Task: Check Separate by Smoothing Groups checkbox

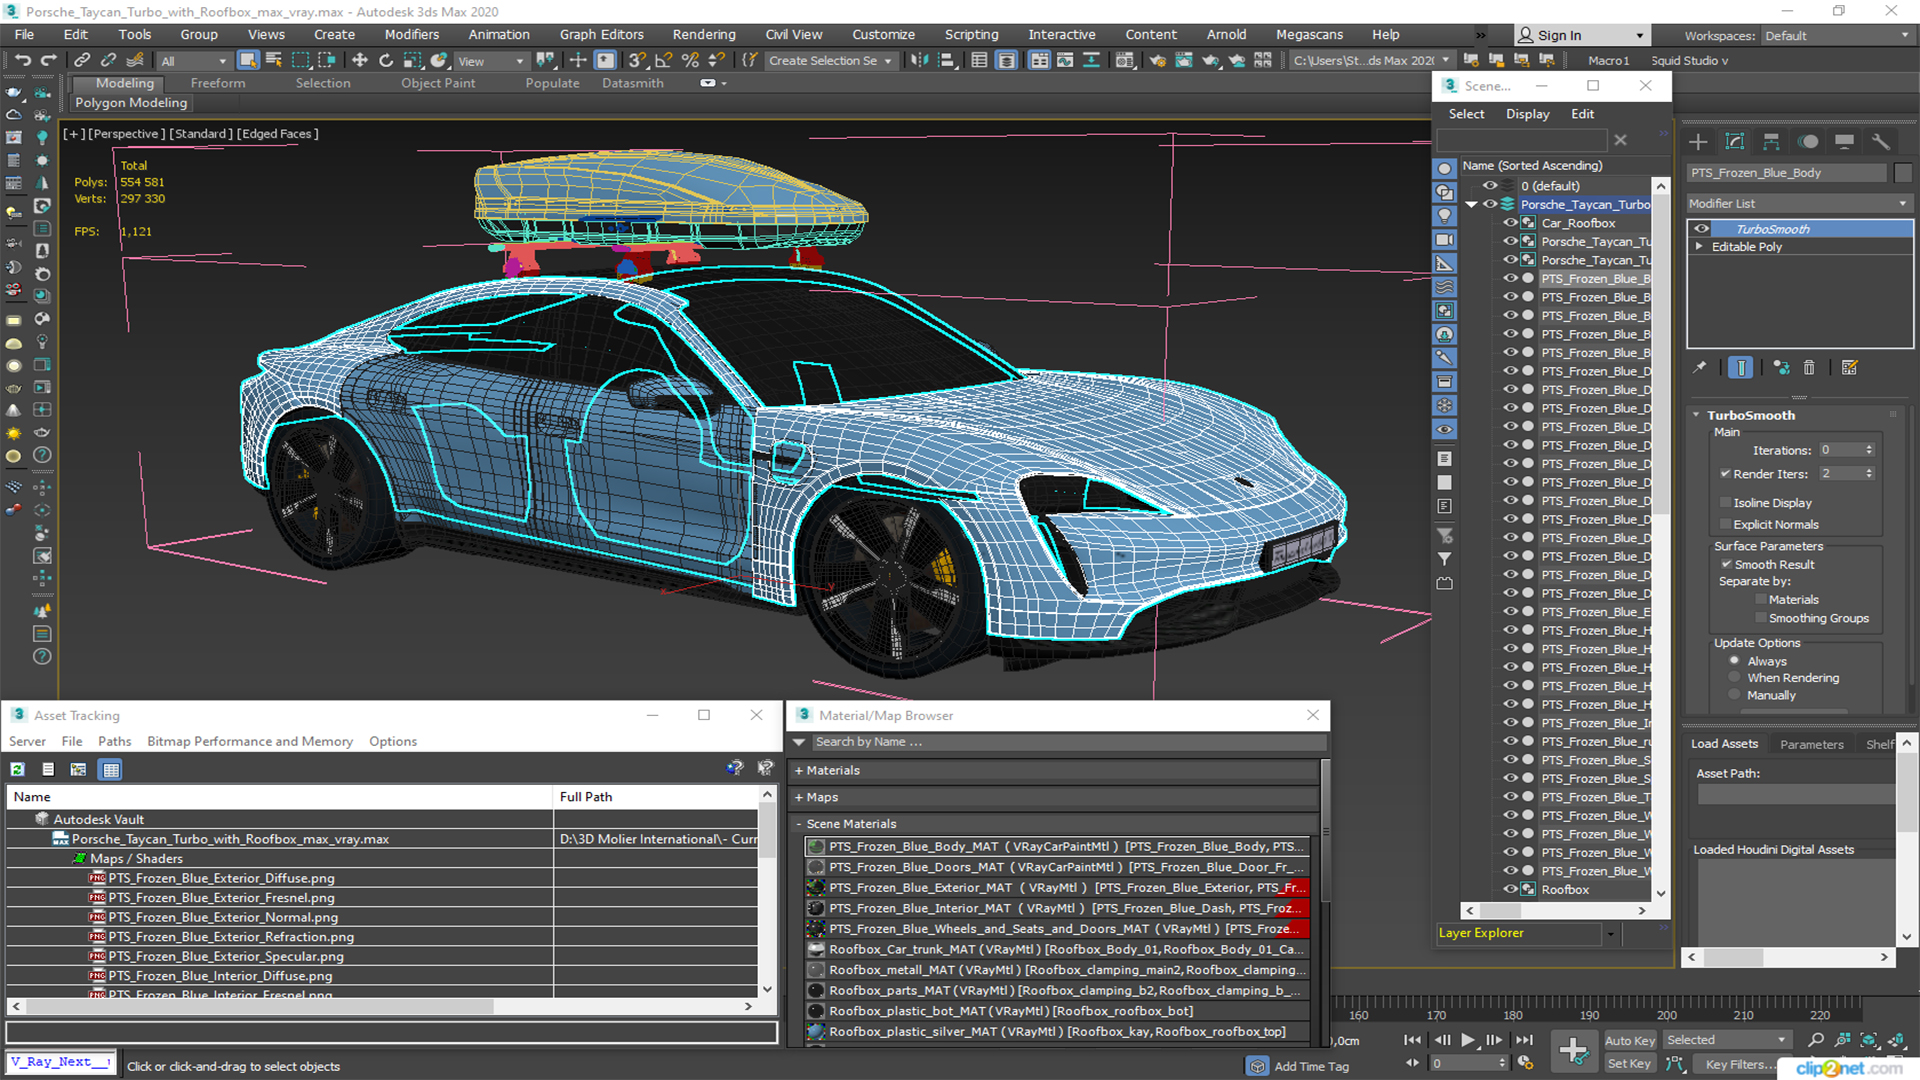Action: pos(1761,618)
